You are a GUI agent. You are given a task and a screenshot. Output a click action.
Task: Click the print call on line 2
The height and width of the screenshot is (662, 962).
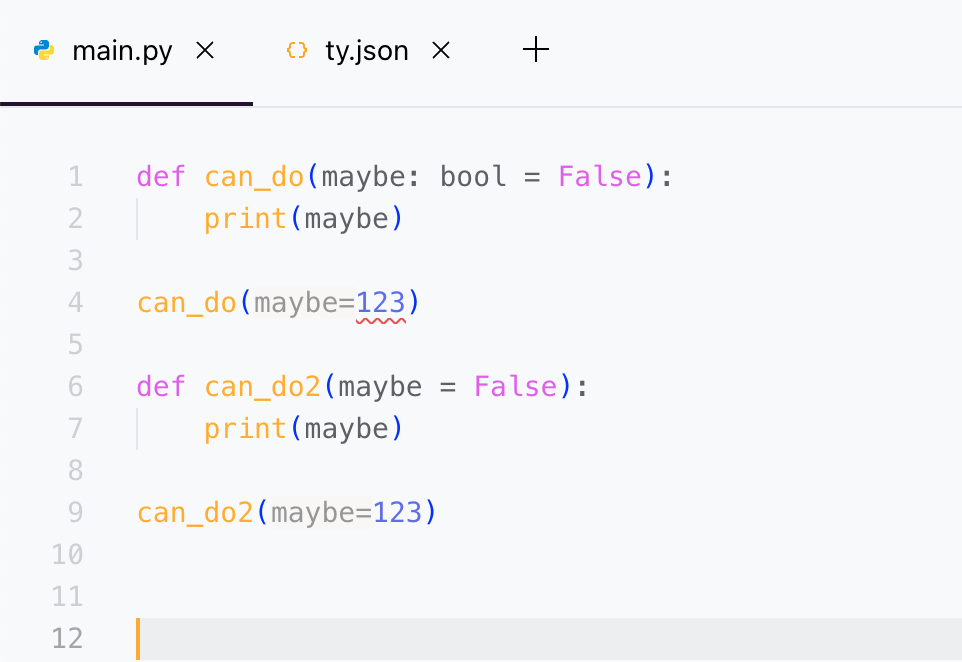pos(246,219)
